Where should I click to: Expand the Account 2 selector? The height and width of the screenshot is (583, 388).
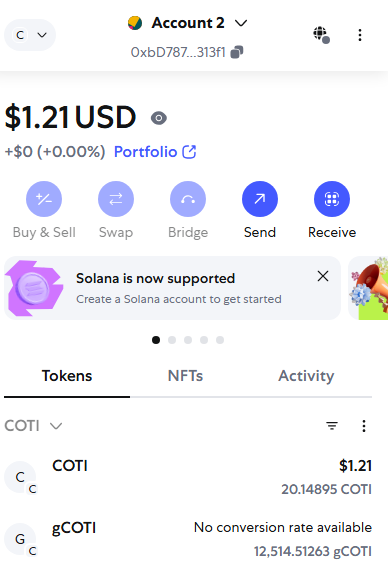pyautogui.click(x=188, y=23)
